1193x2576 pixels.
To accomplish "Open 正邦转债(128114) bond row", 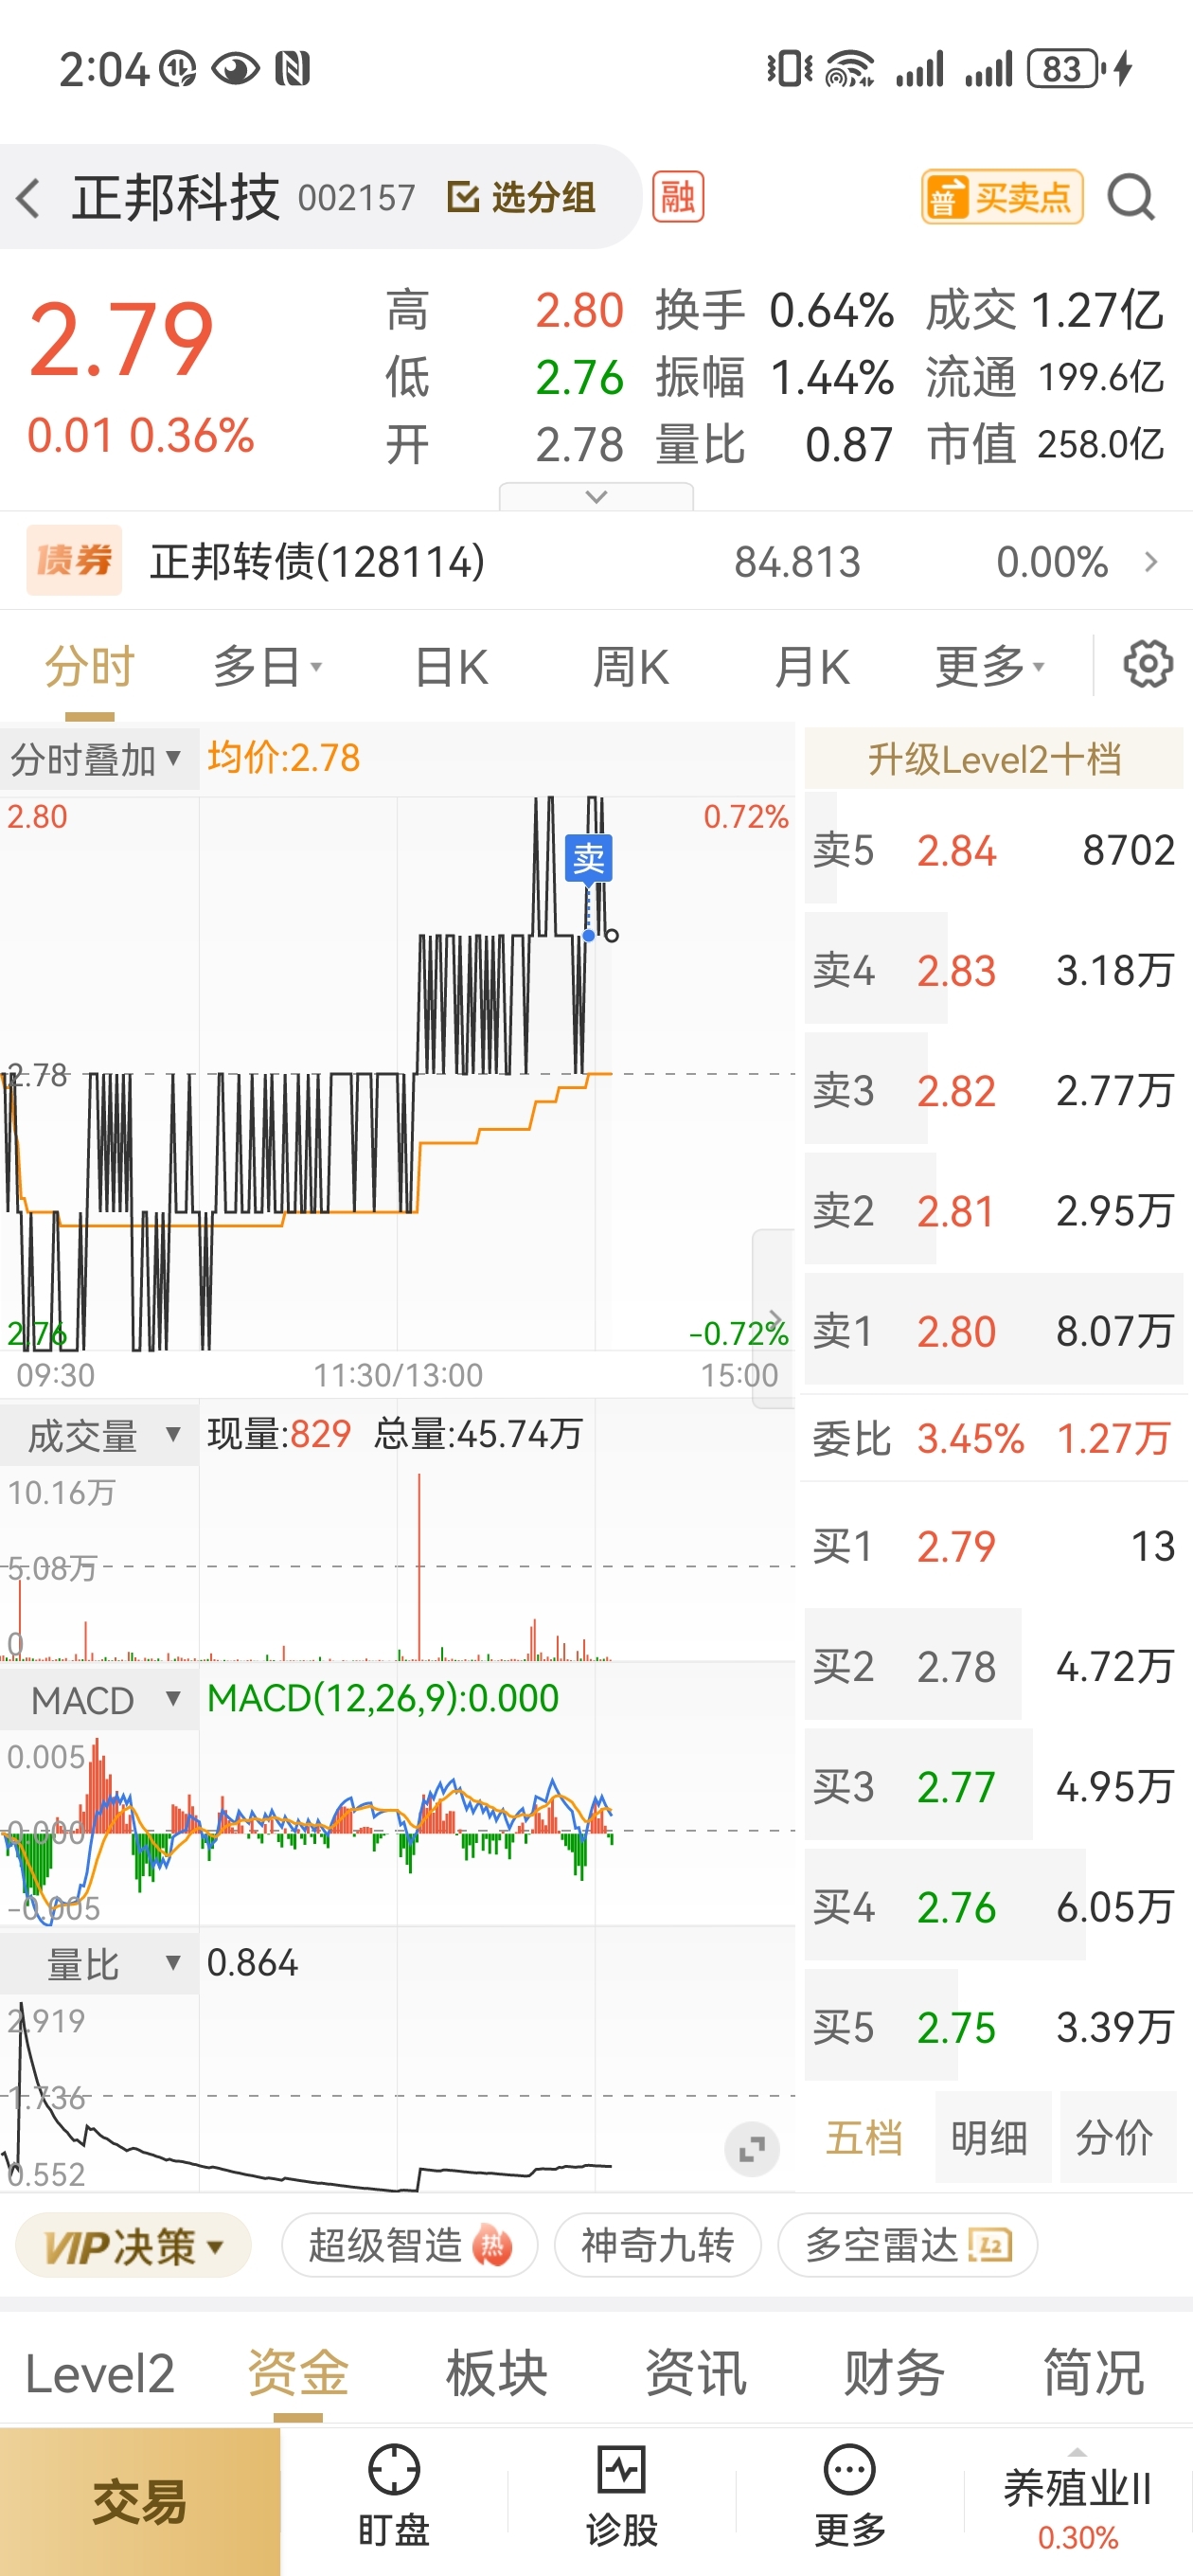I will tap(596, 561).
